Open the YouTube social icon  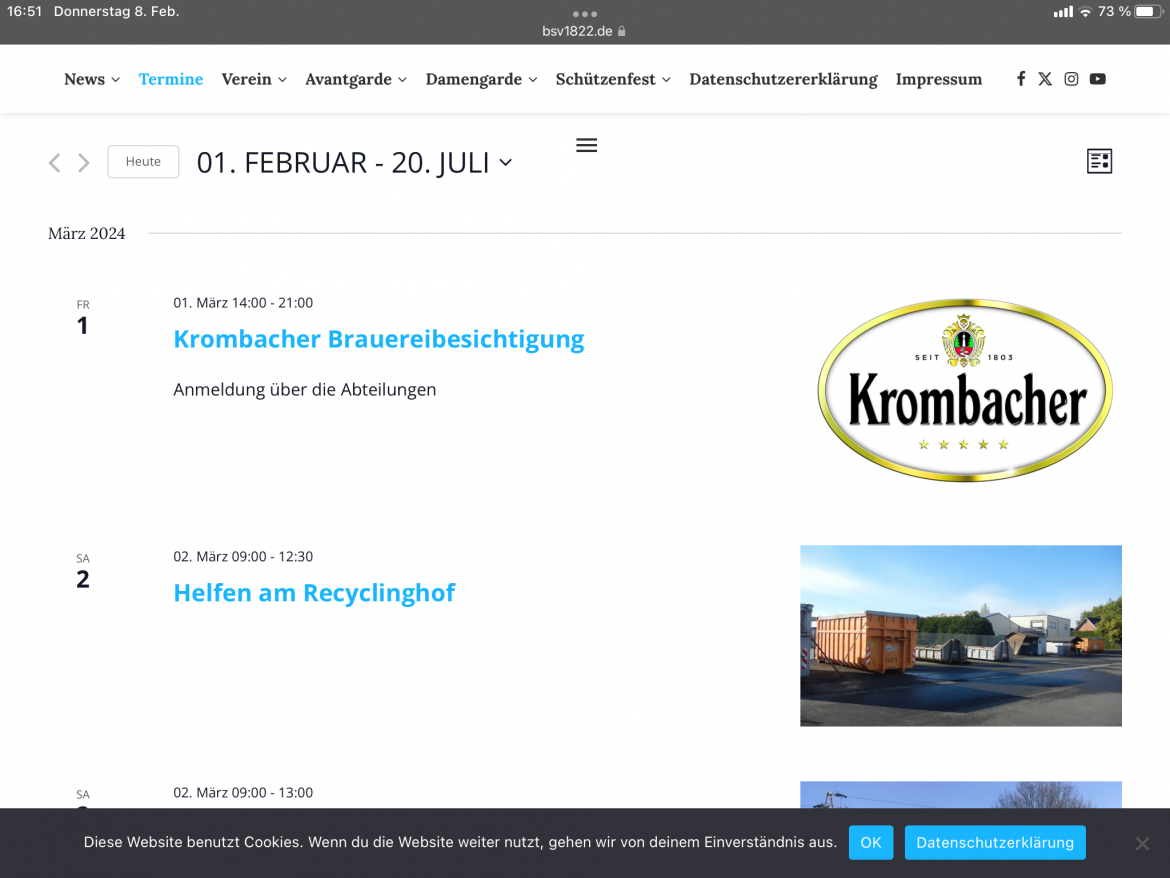coord(1098,79)
